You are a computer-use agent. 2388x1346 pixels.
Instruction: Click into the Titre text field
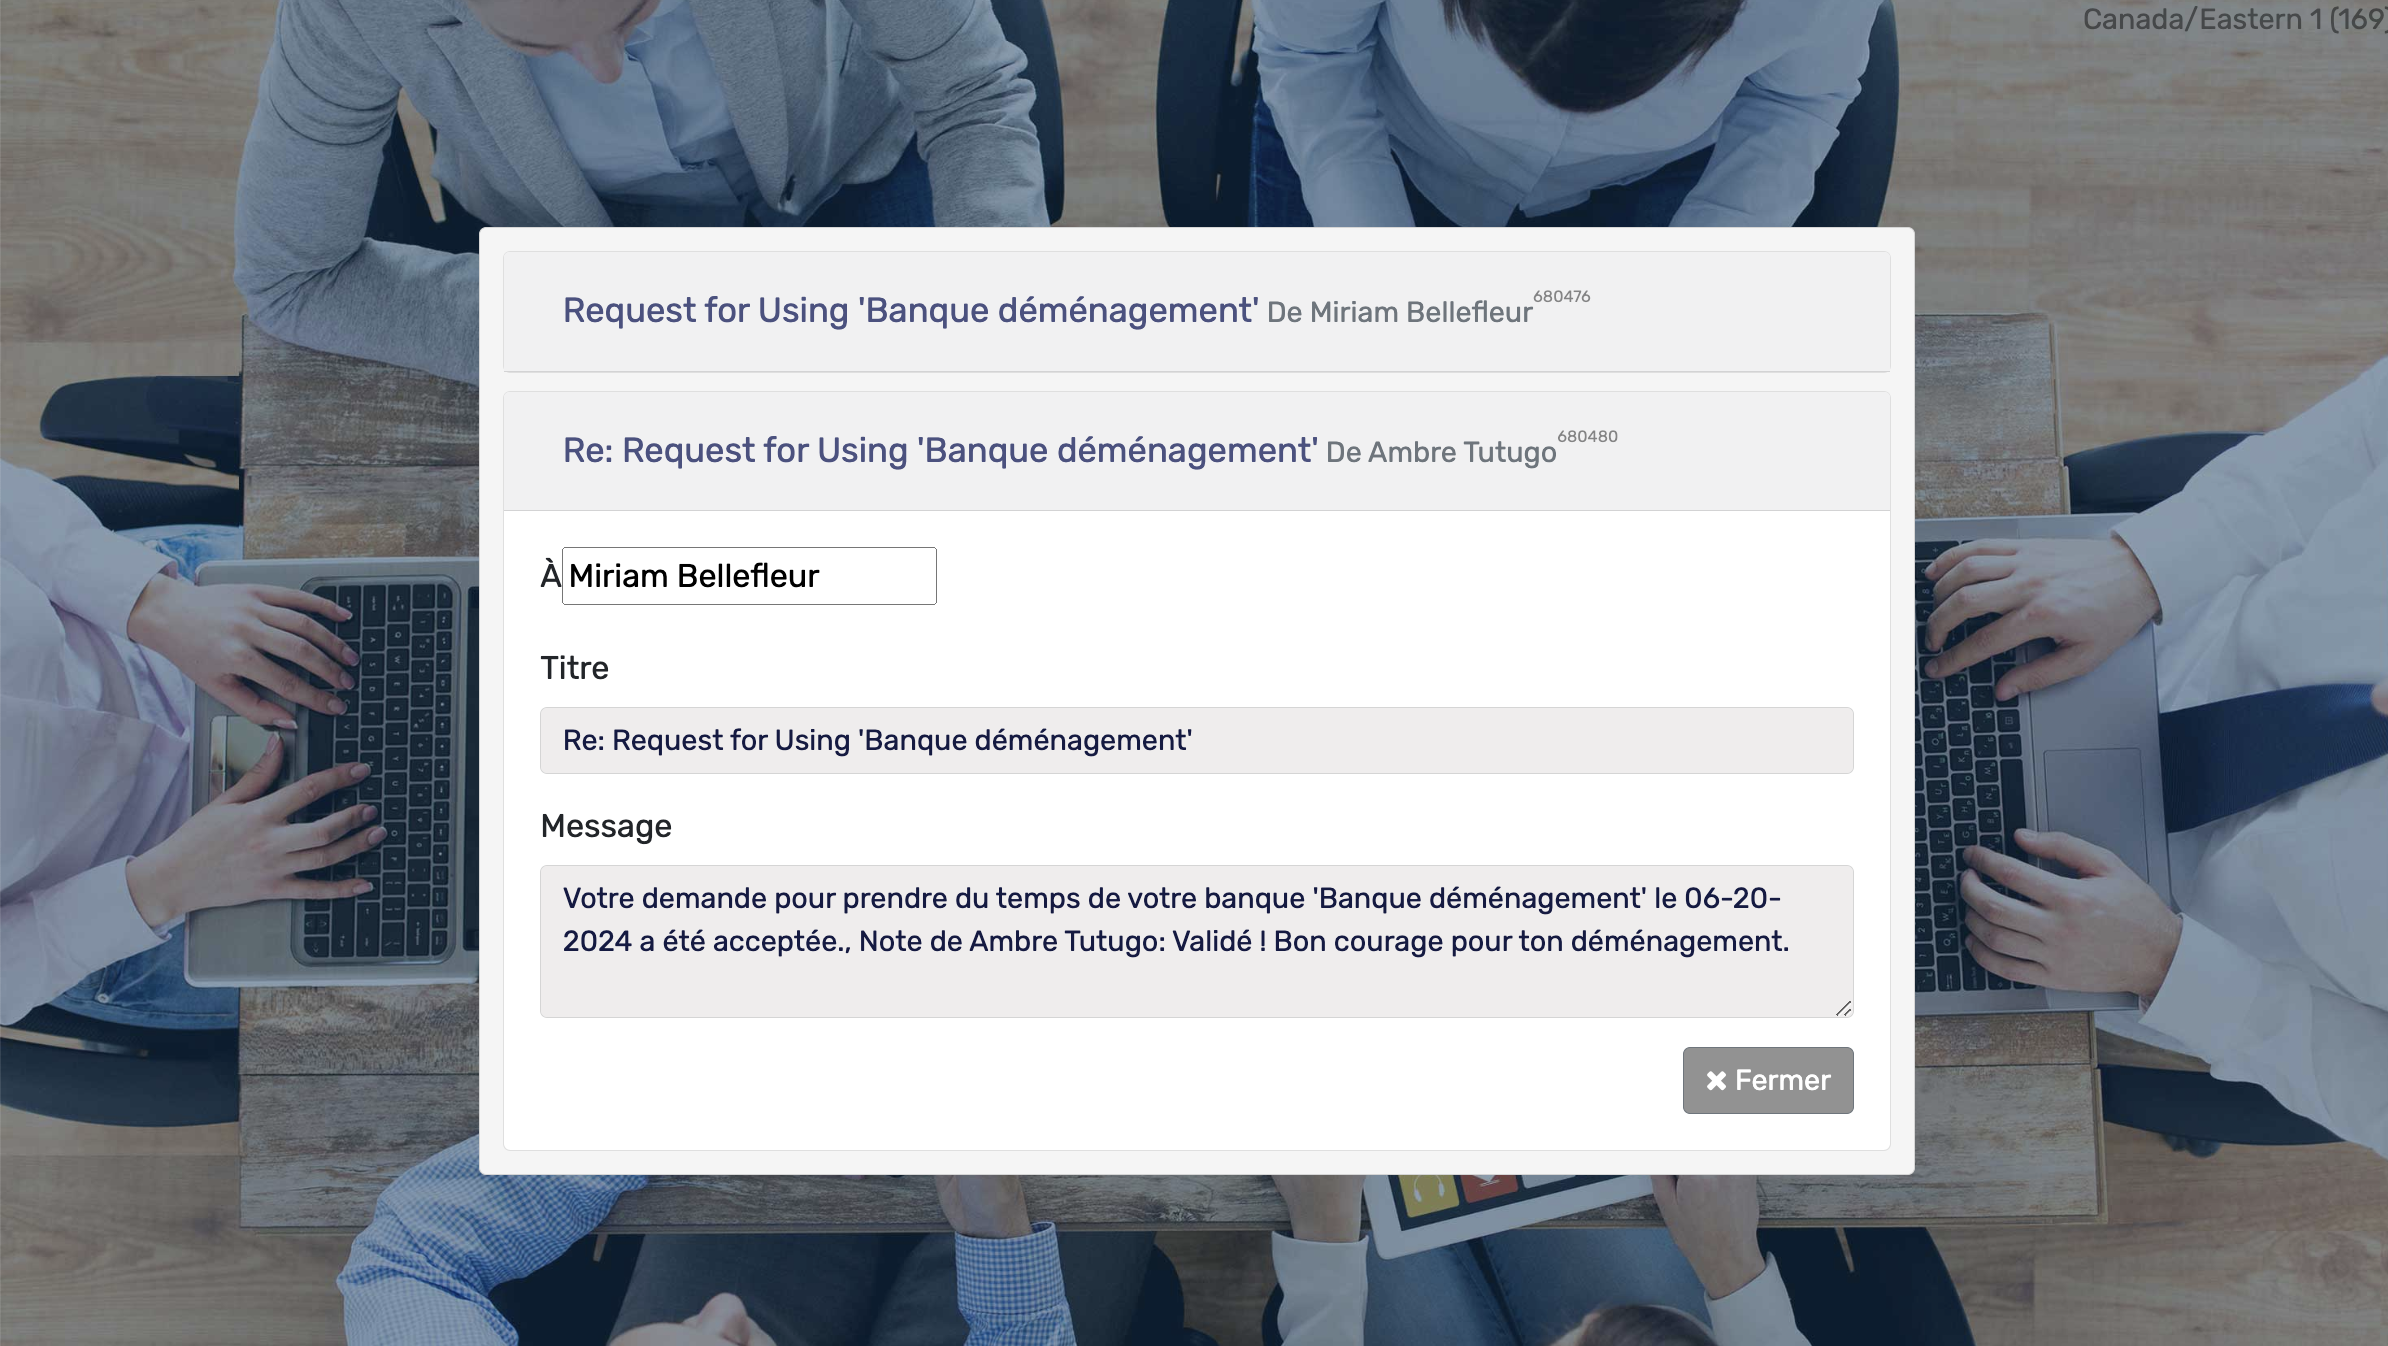pos(1196,741)
